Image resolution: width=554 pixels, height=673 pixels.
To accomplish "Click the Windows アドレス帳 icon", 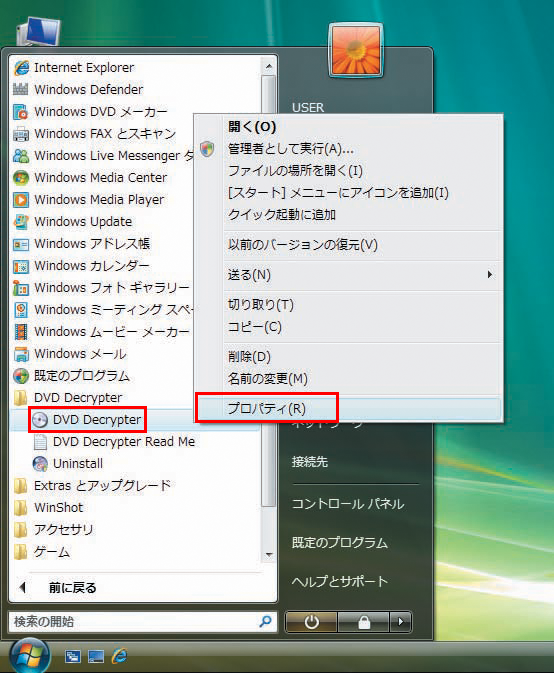I will 21,244.
